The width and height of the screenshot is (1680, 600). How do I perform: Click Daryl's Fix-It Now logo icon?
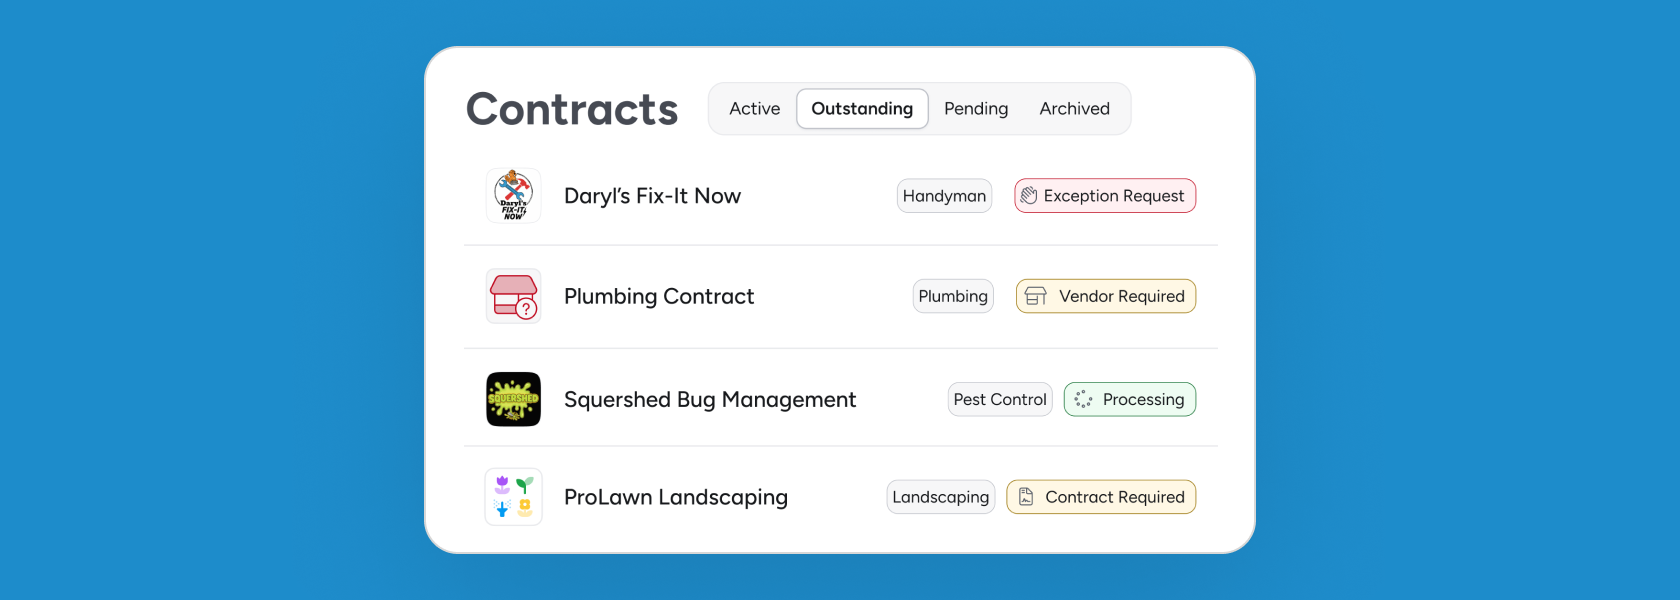(x=513, y=196)
